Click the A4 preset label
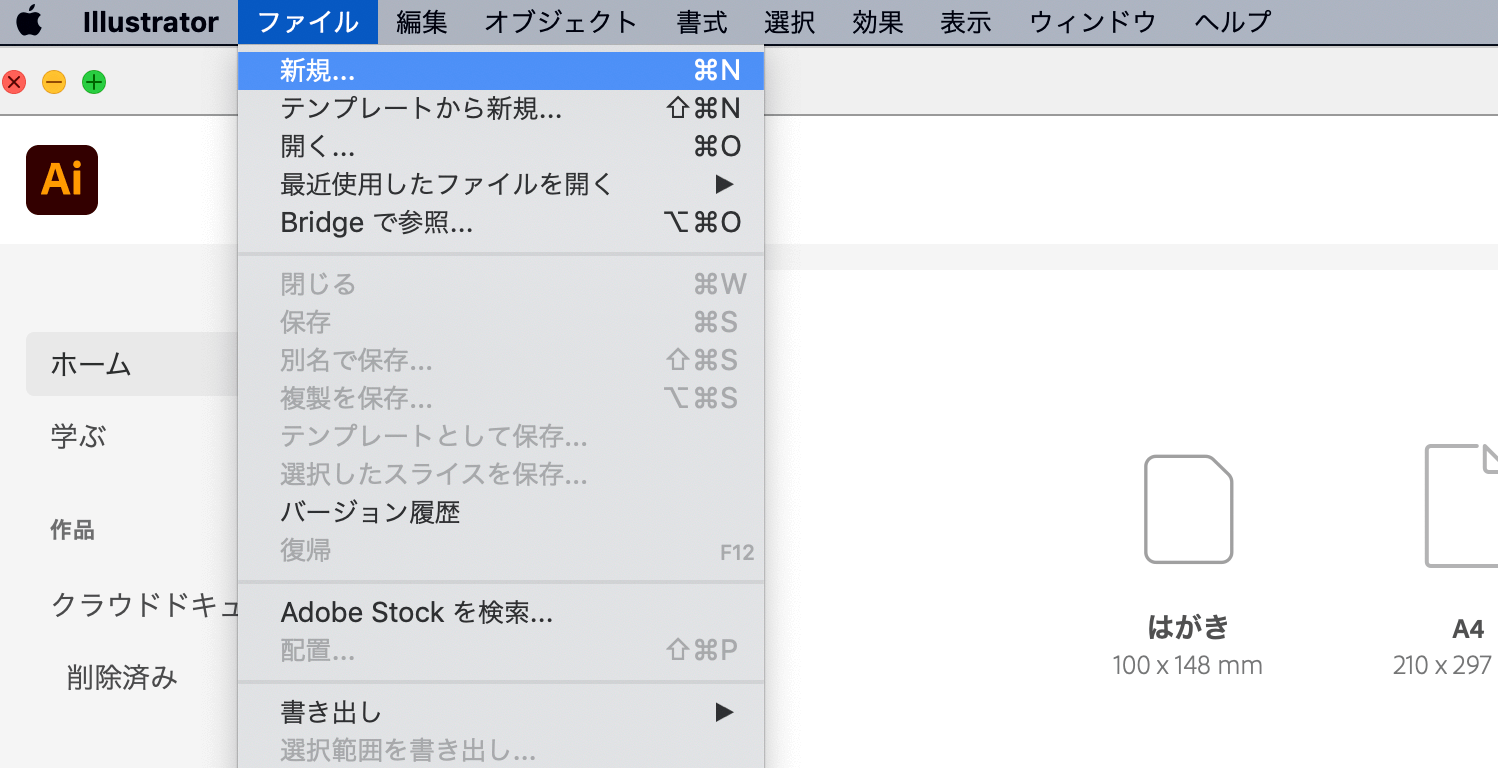 pos(1468,629)
